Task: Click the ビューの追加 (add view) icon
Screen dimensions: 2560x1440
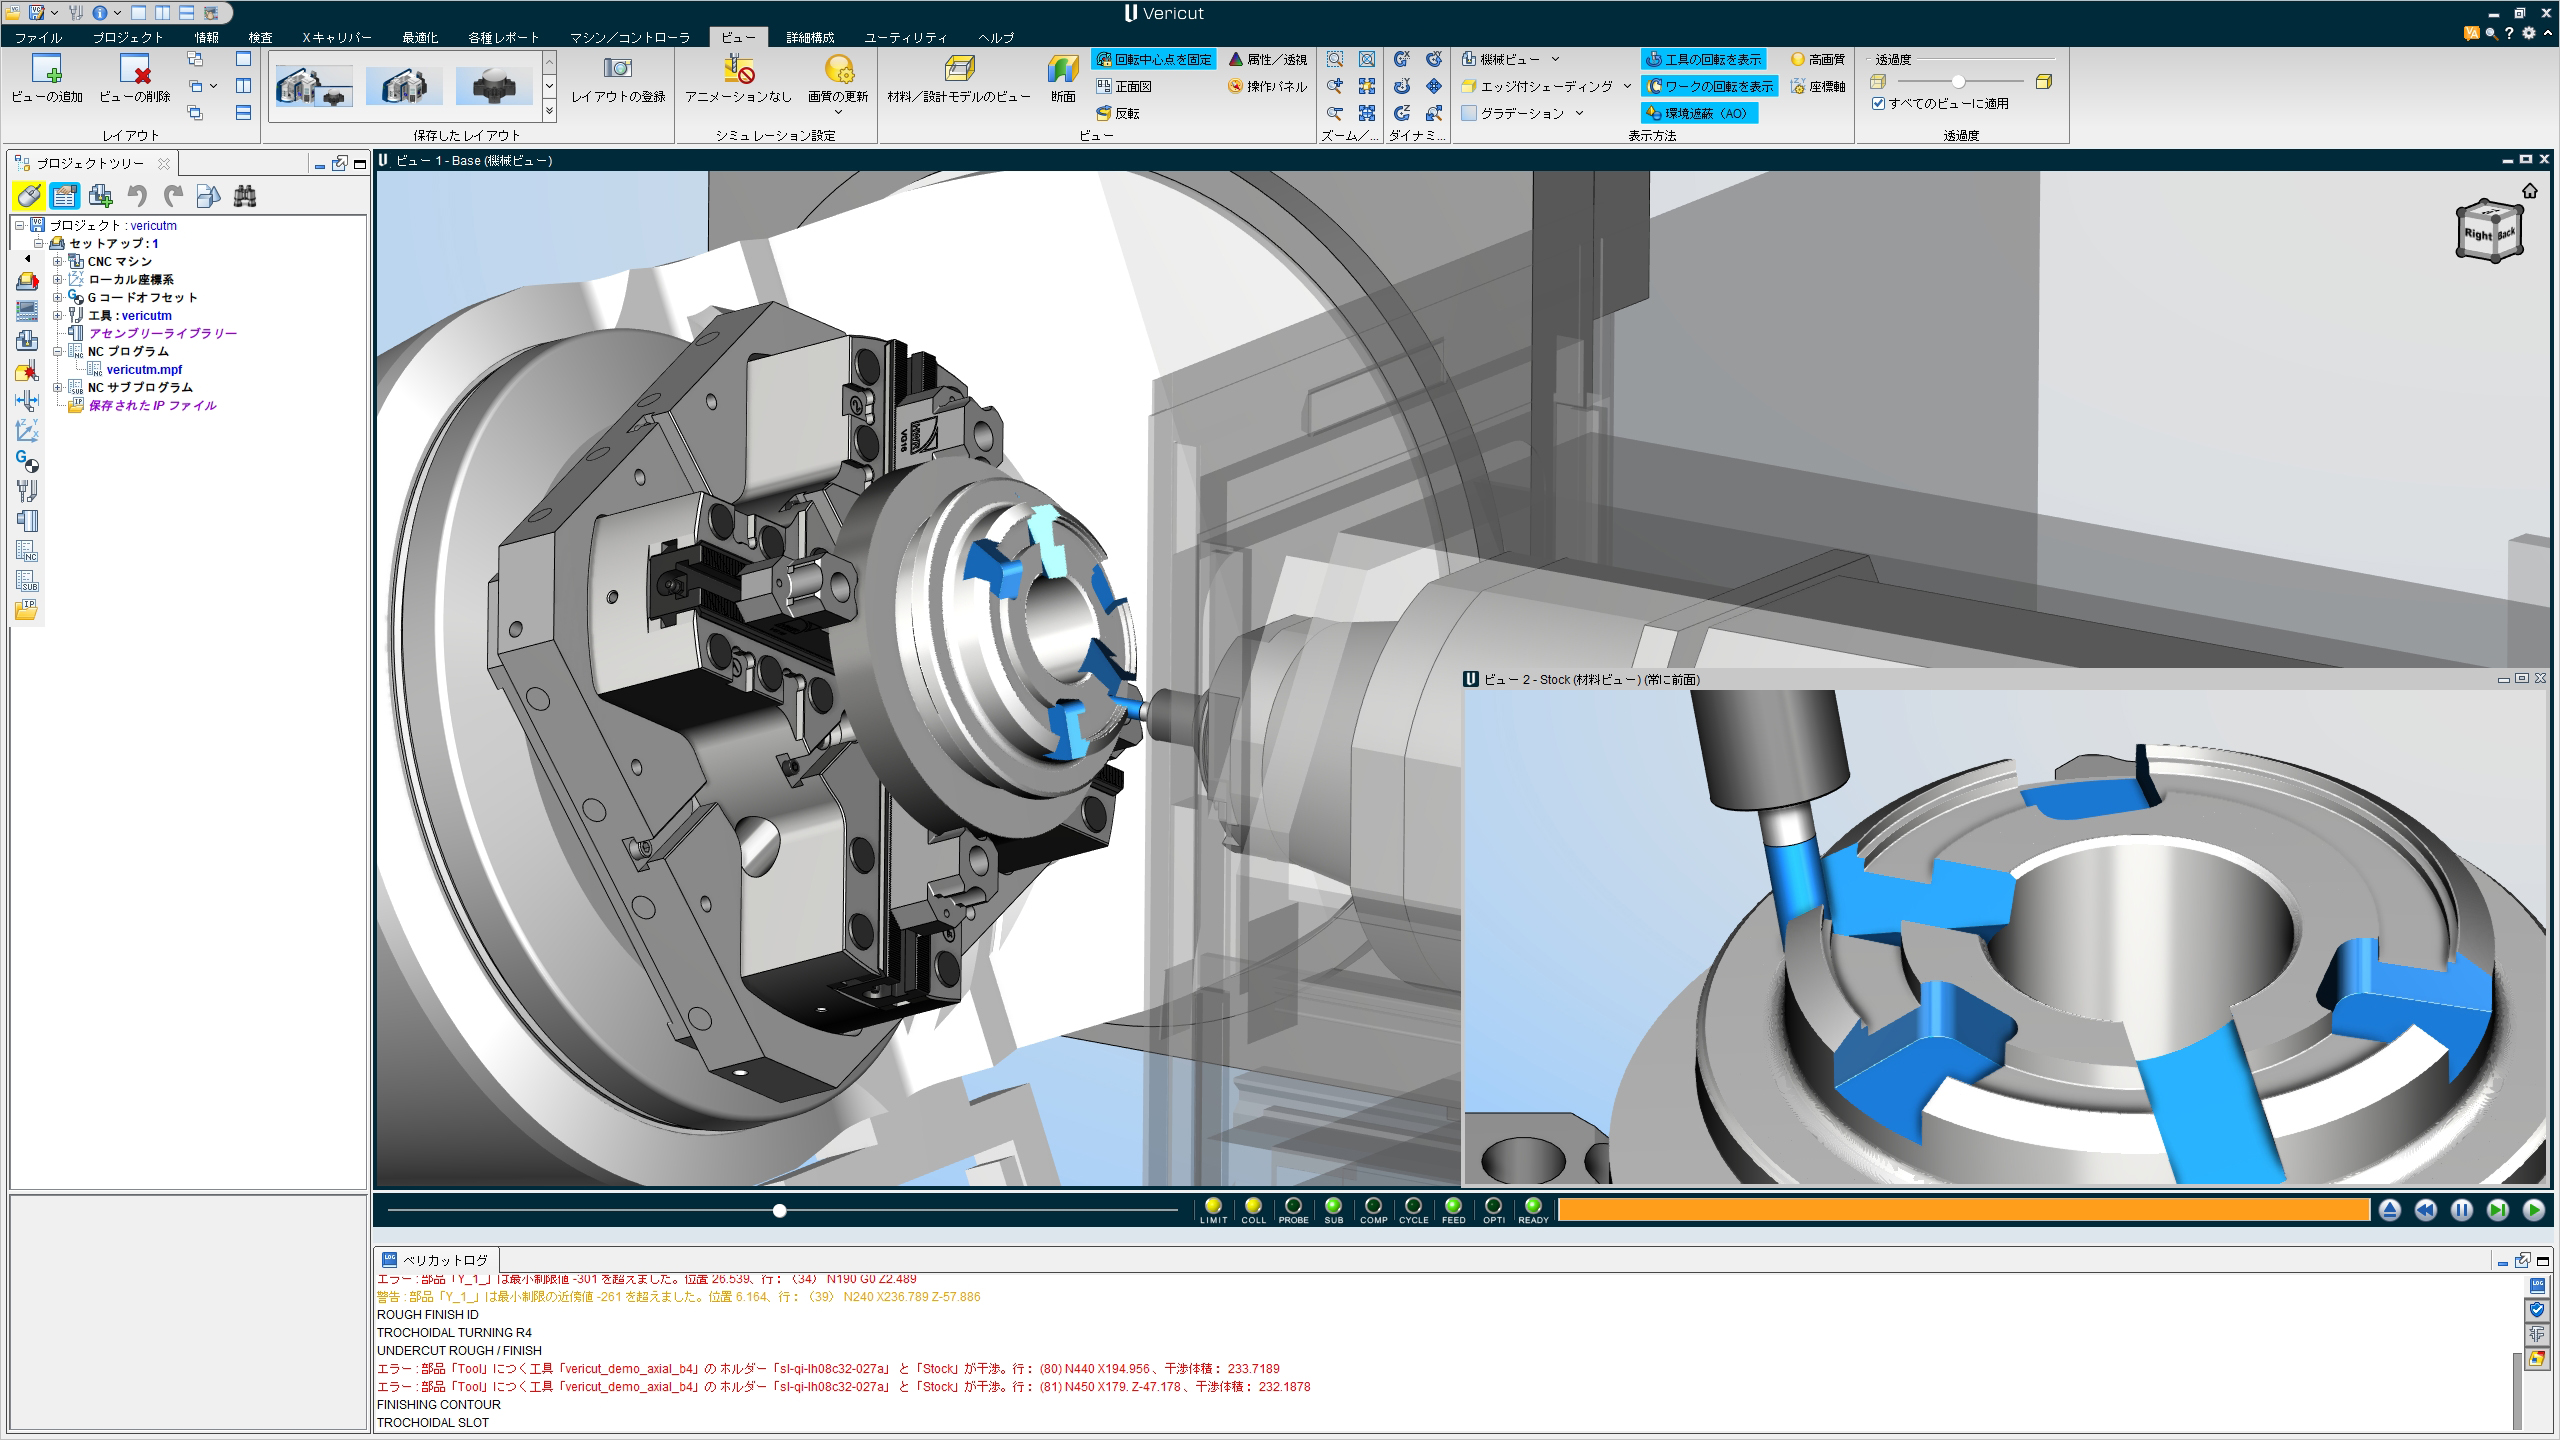Action: pyautogui.click(x=46, y=69)
